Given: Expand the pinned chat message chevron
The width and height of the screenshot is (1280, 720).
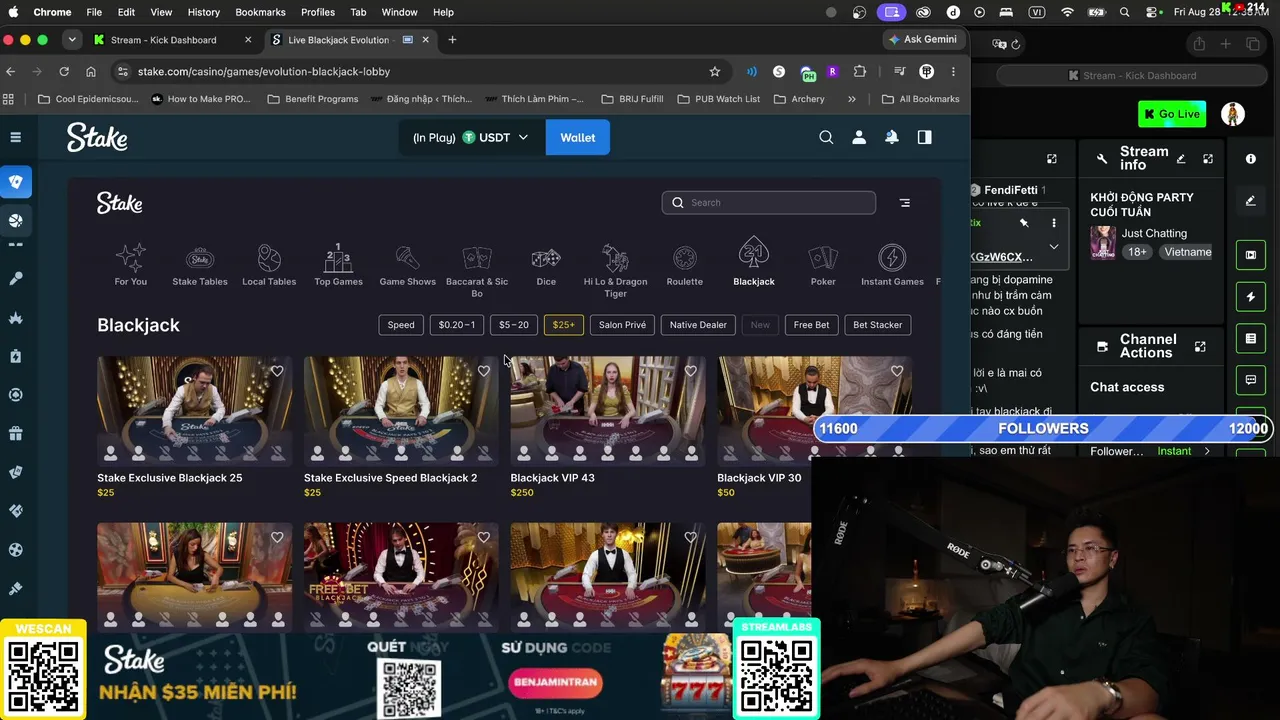Looking at the screenshot, I should pyautogui.click(x=1053, y=247).
